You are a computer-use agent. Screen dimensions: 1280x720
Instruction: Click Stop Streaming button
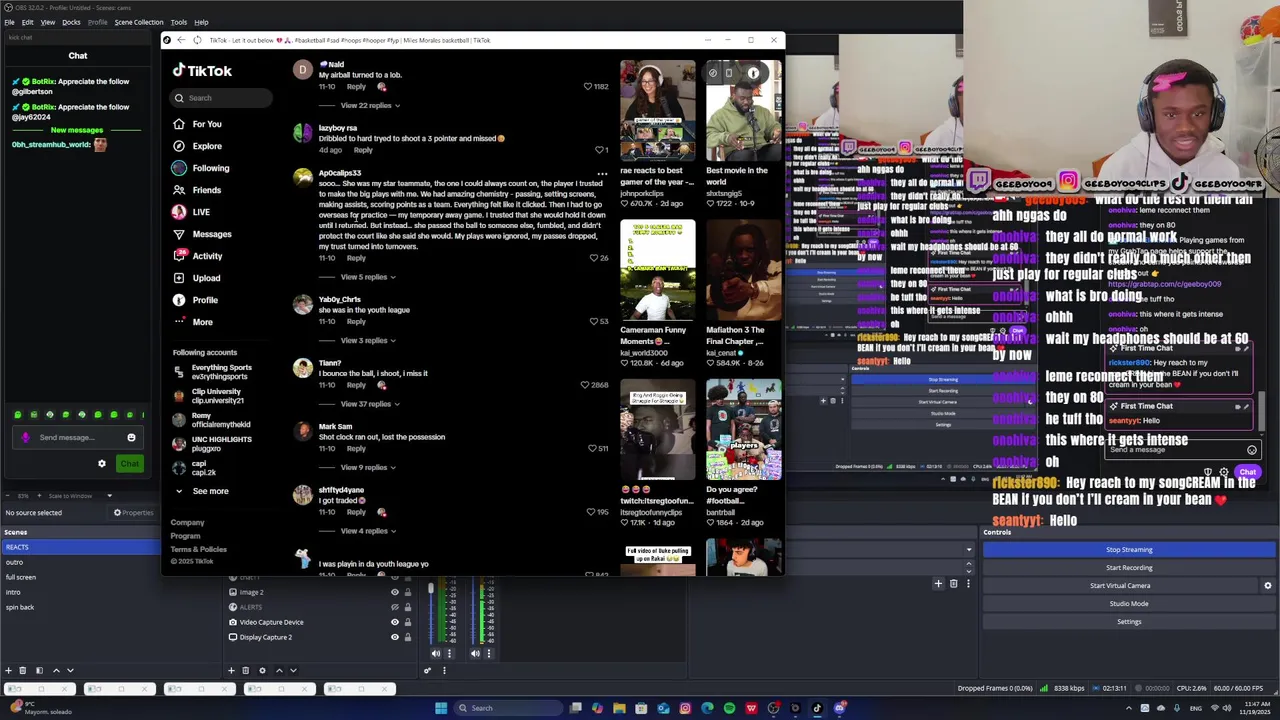tap(1129, 550)
